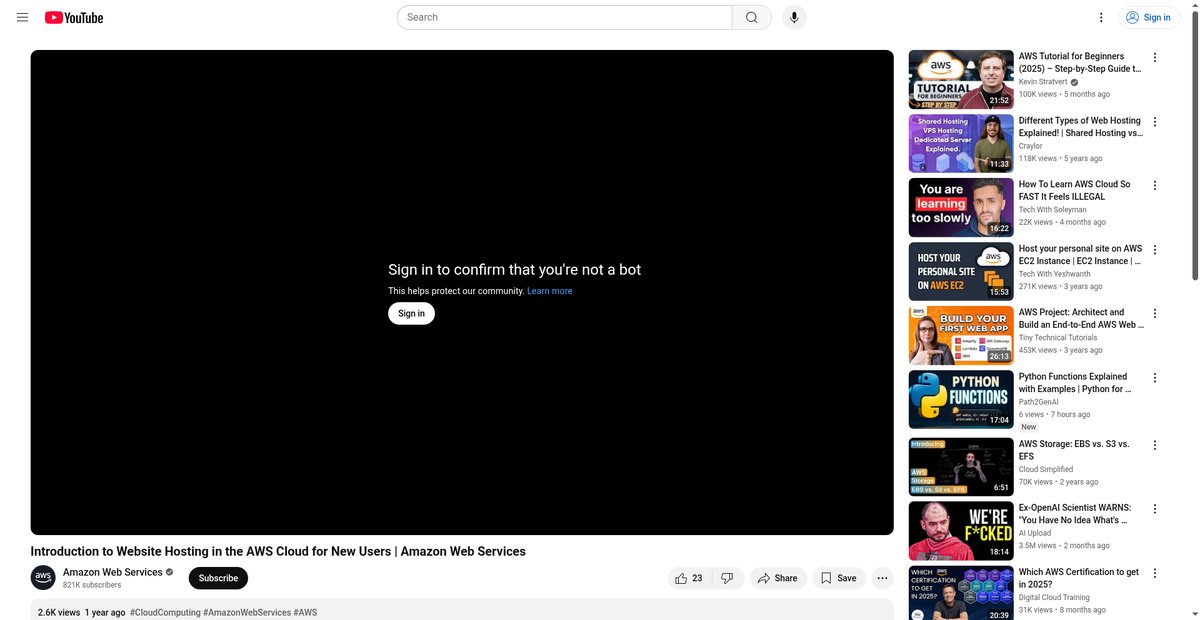Open AI Upload channel name
The width and height of the screenshot is (1200, 620).
click(1035, 533)
